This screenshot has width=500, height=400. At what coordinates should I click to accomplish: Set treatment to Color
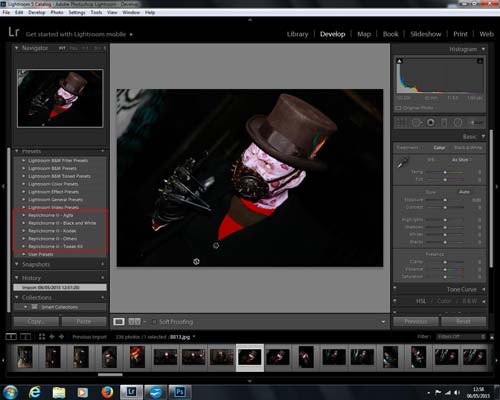(439, 148)
